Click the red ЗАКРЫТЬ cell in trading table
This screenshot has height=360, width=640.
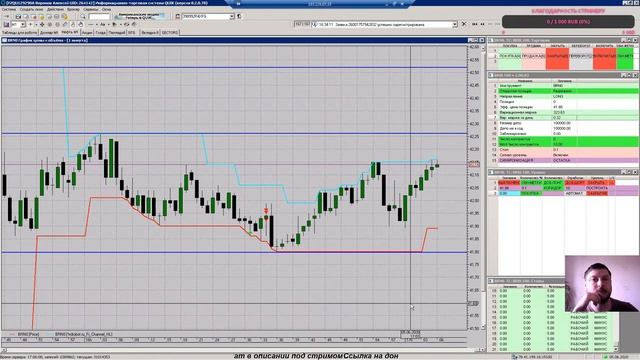(x=558, y=56)
